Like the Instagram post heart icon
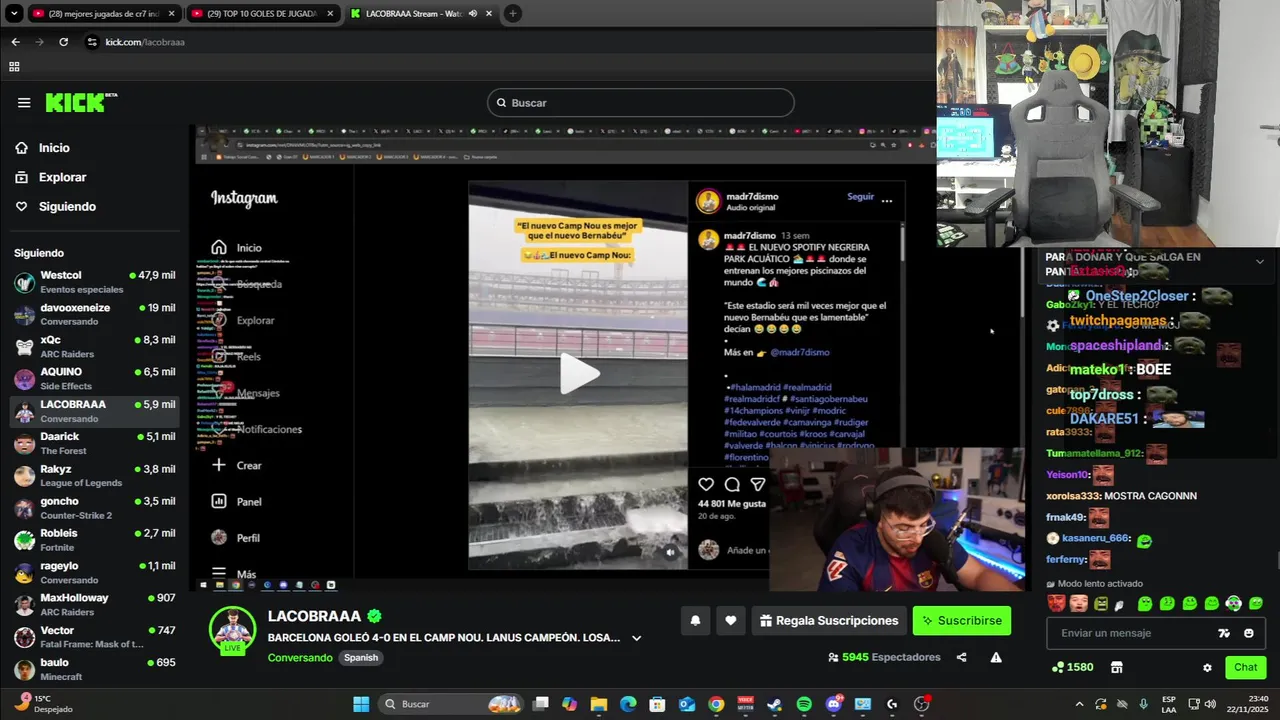 [x=706, y=485]
